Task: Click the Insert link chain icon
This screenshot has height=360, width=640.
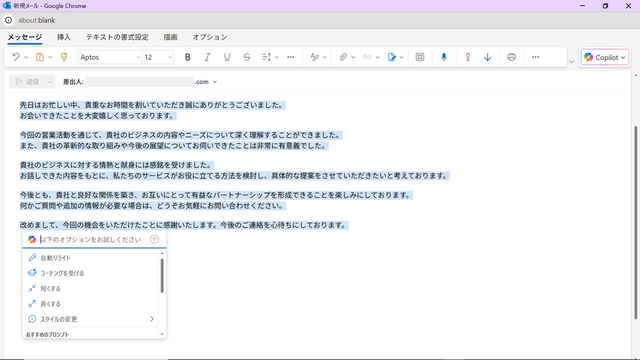Action: [367, 57]
